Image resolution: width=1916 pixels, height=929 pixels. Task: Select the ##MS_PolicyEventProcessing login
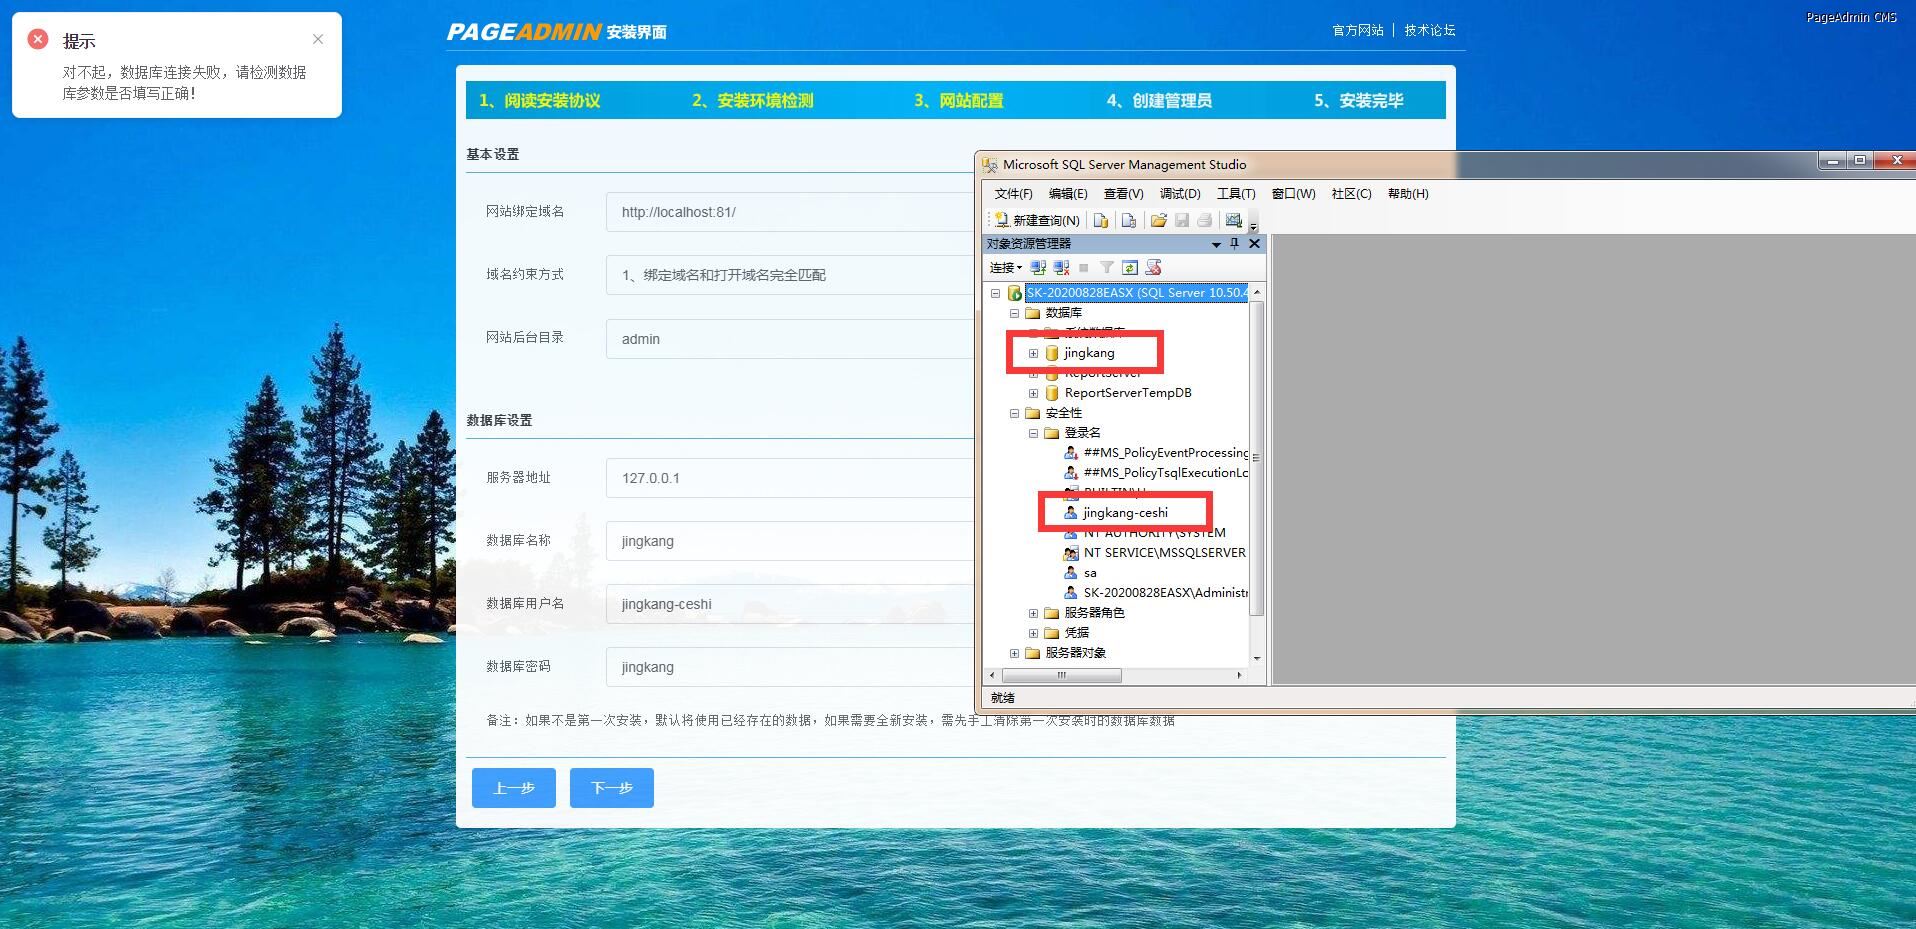tap(1165, 453)
